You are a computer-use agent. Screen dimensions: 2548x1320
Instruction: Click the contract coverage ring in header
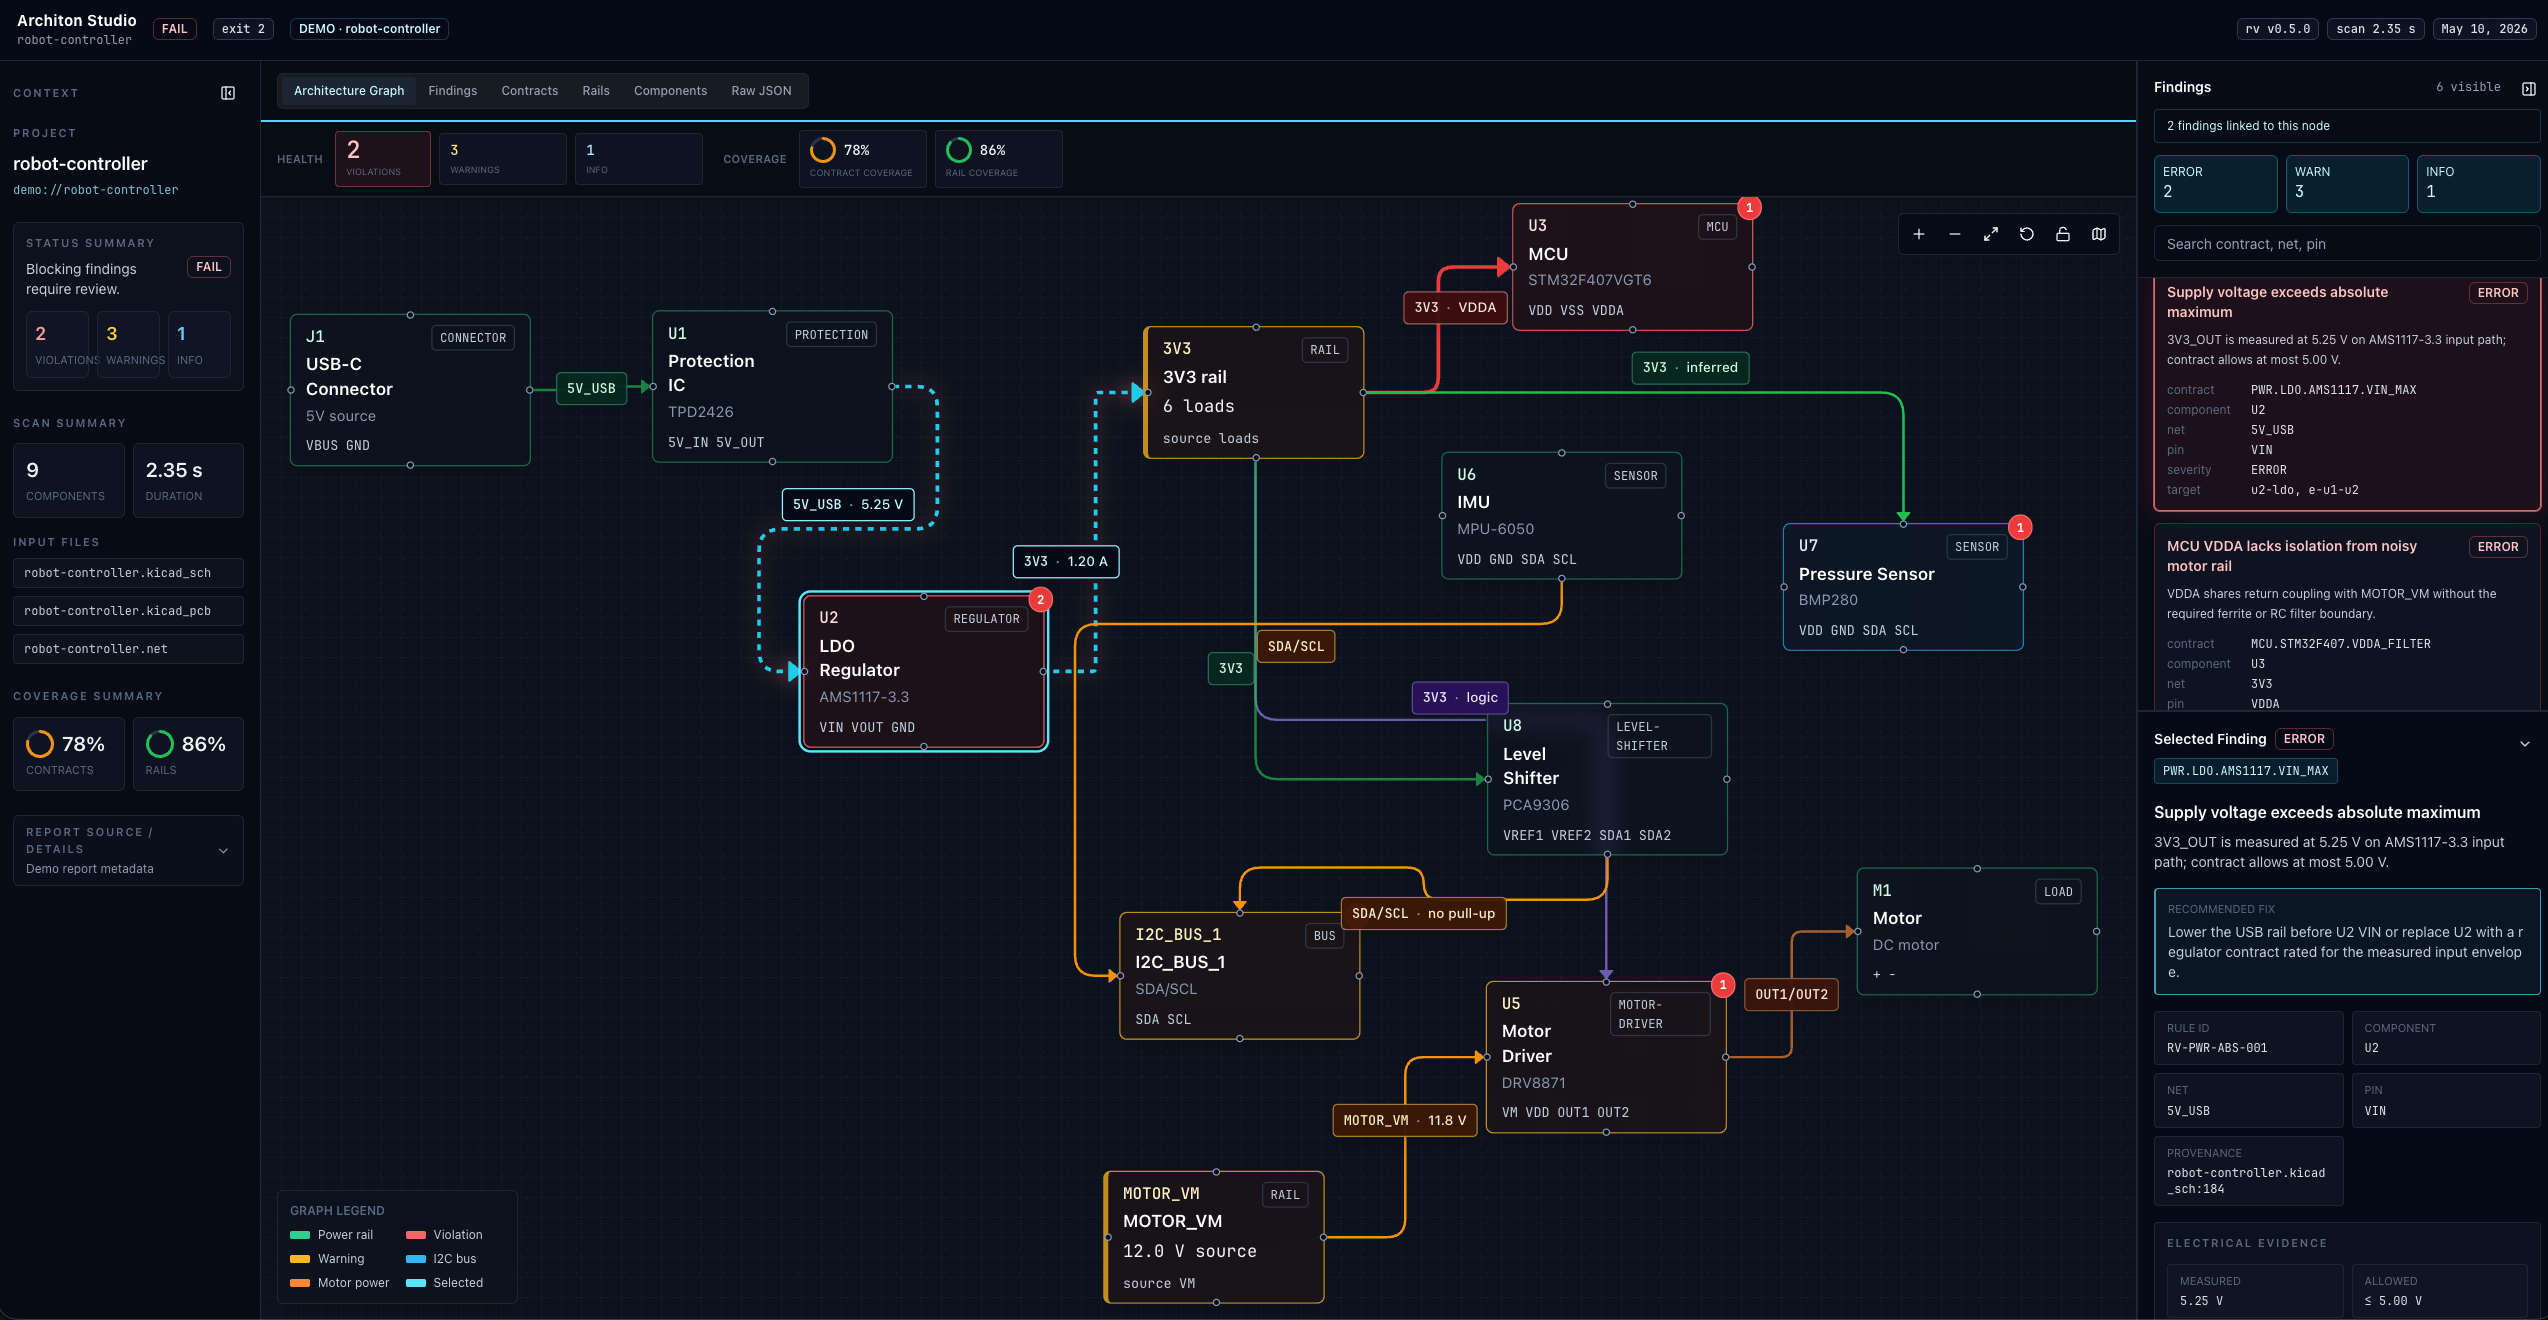tap(823, 150)
